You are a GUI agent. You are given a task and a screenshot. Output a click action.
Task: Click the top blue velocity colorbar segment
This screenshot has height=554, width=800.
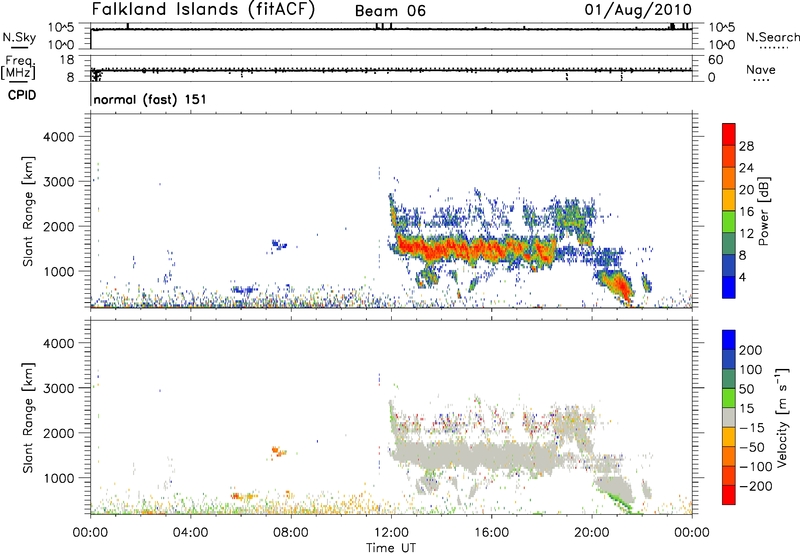coord(729,340)
